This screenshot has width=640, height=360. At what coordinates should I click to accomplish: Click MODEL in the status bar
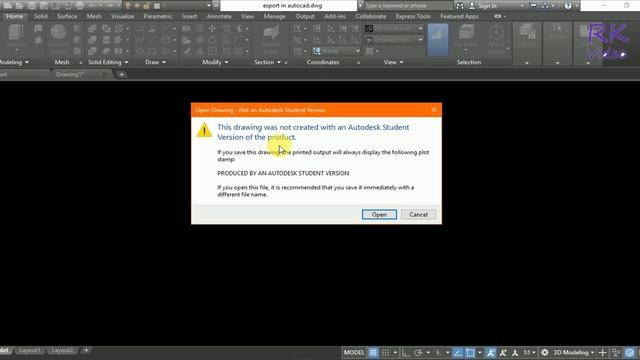click(354, 352)
